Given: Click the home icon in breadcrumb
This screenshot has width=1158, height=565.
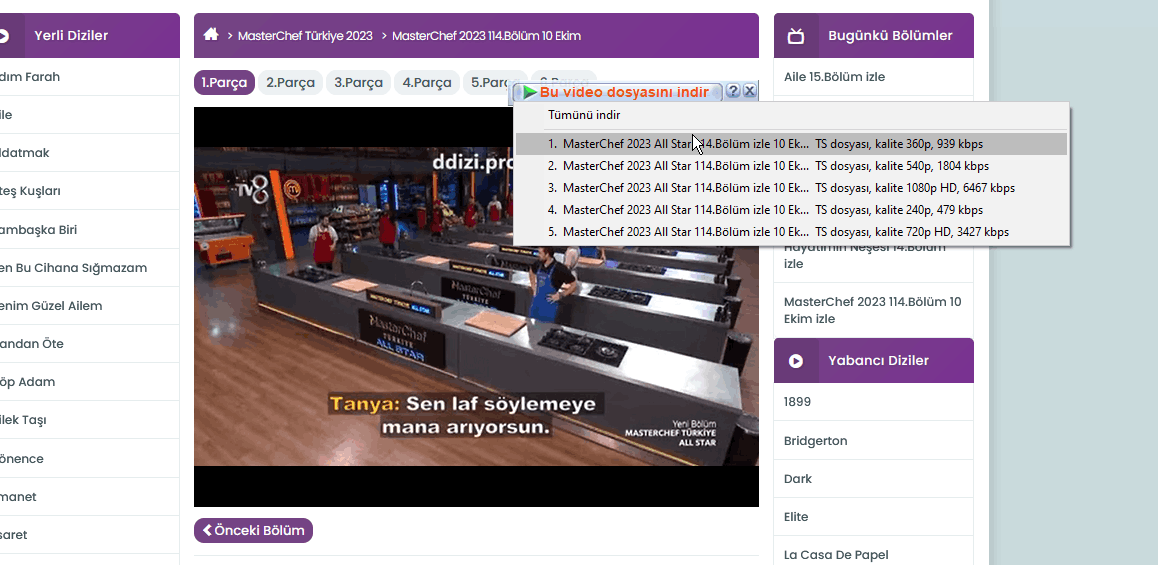Looking at the screenshot, I should pyautogui.click(x=211, y=34).
